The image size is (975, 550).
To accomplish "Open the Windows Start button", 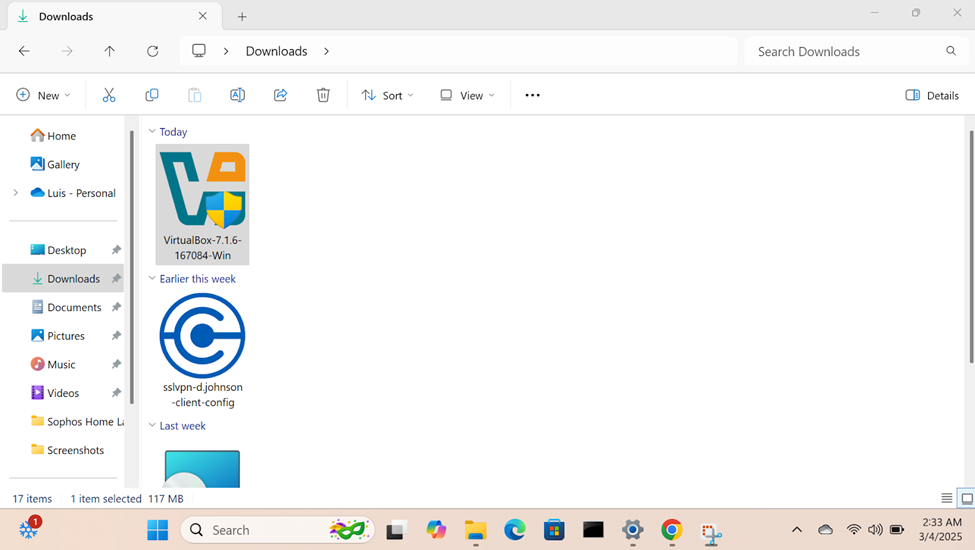I will [157, 530].
